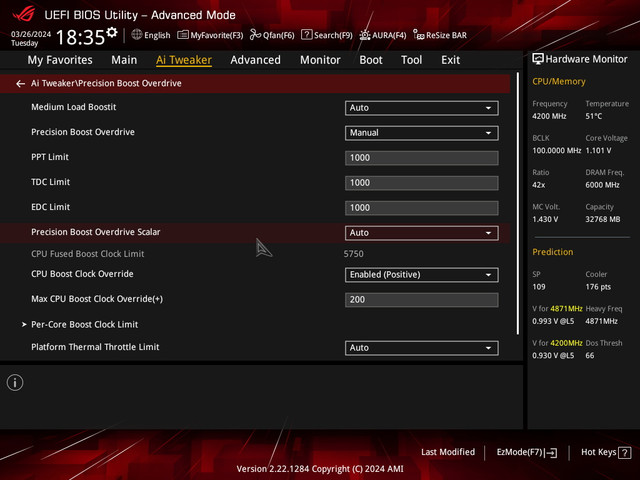Open the Tool tab
The height and width of the screenshot is (480, 640).
(411, 60)
